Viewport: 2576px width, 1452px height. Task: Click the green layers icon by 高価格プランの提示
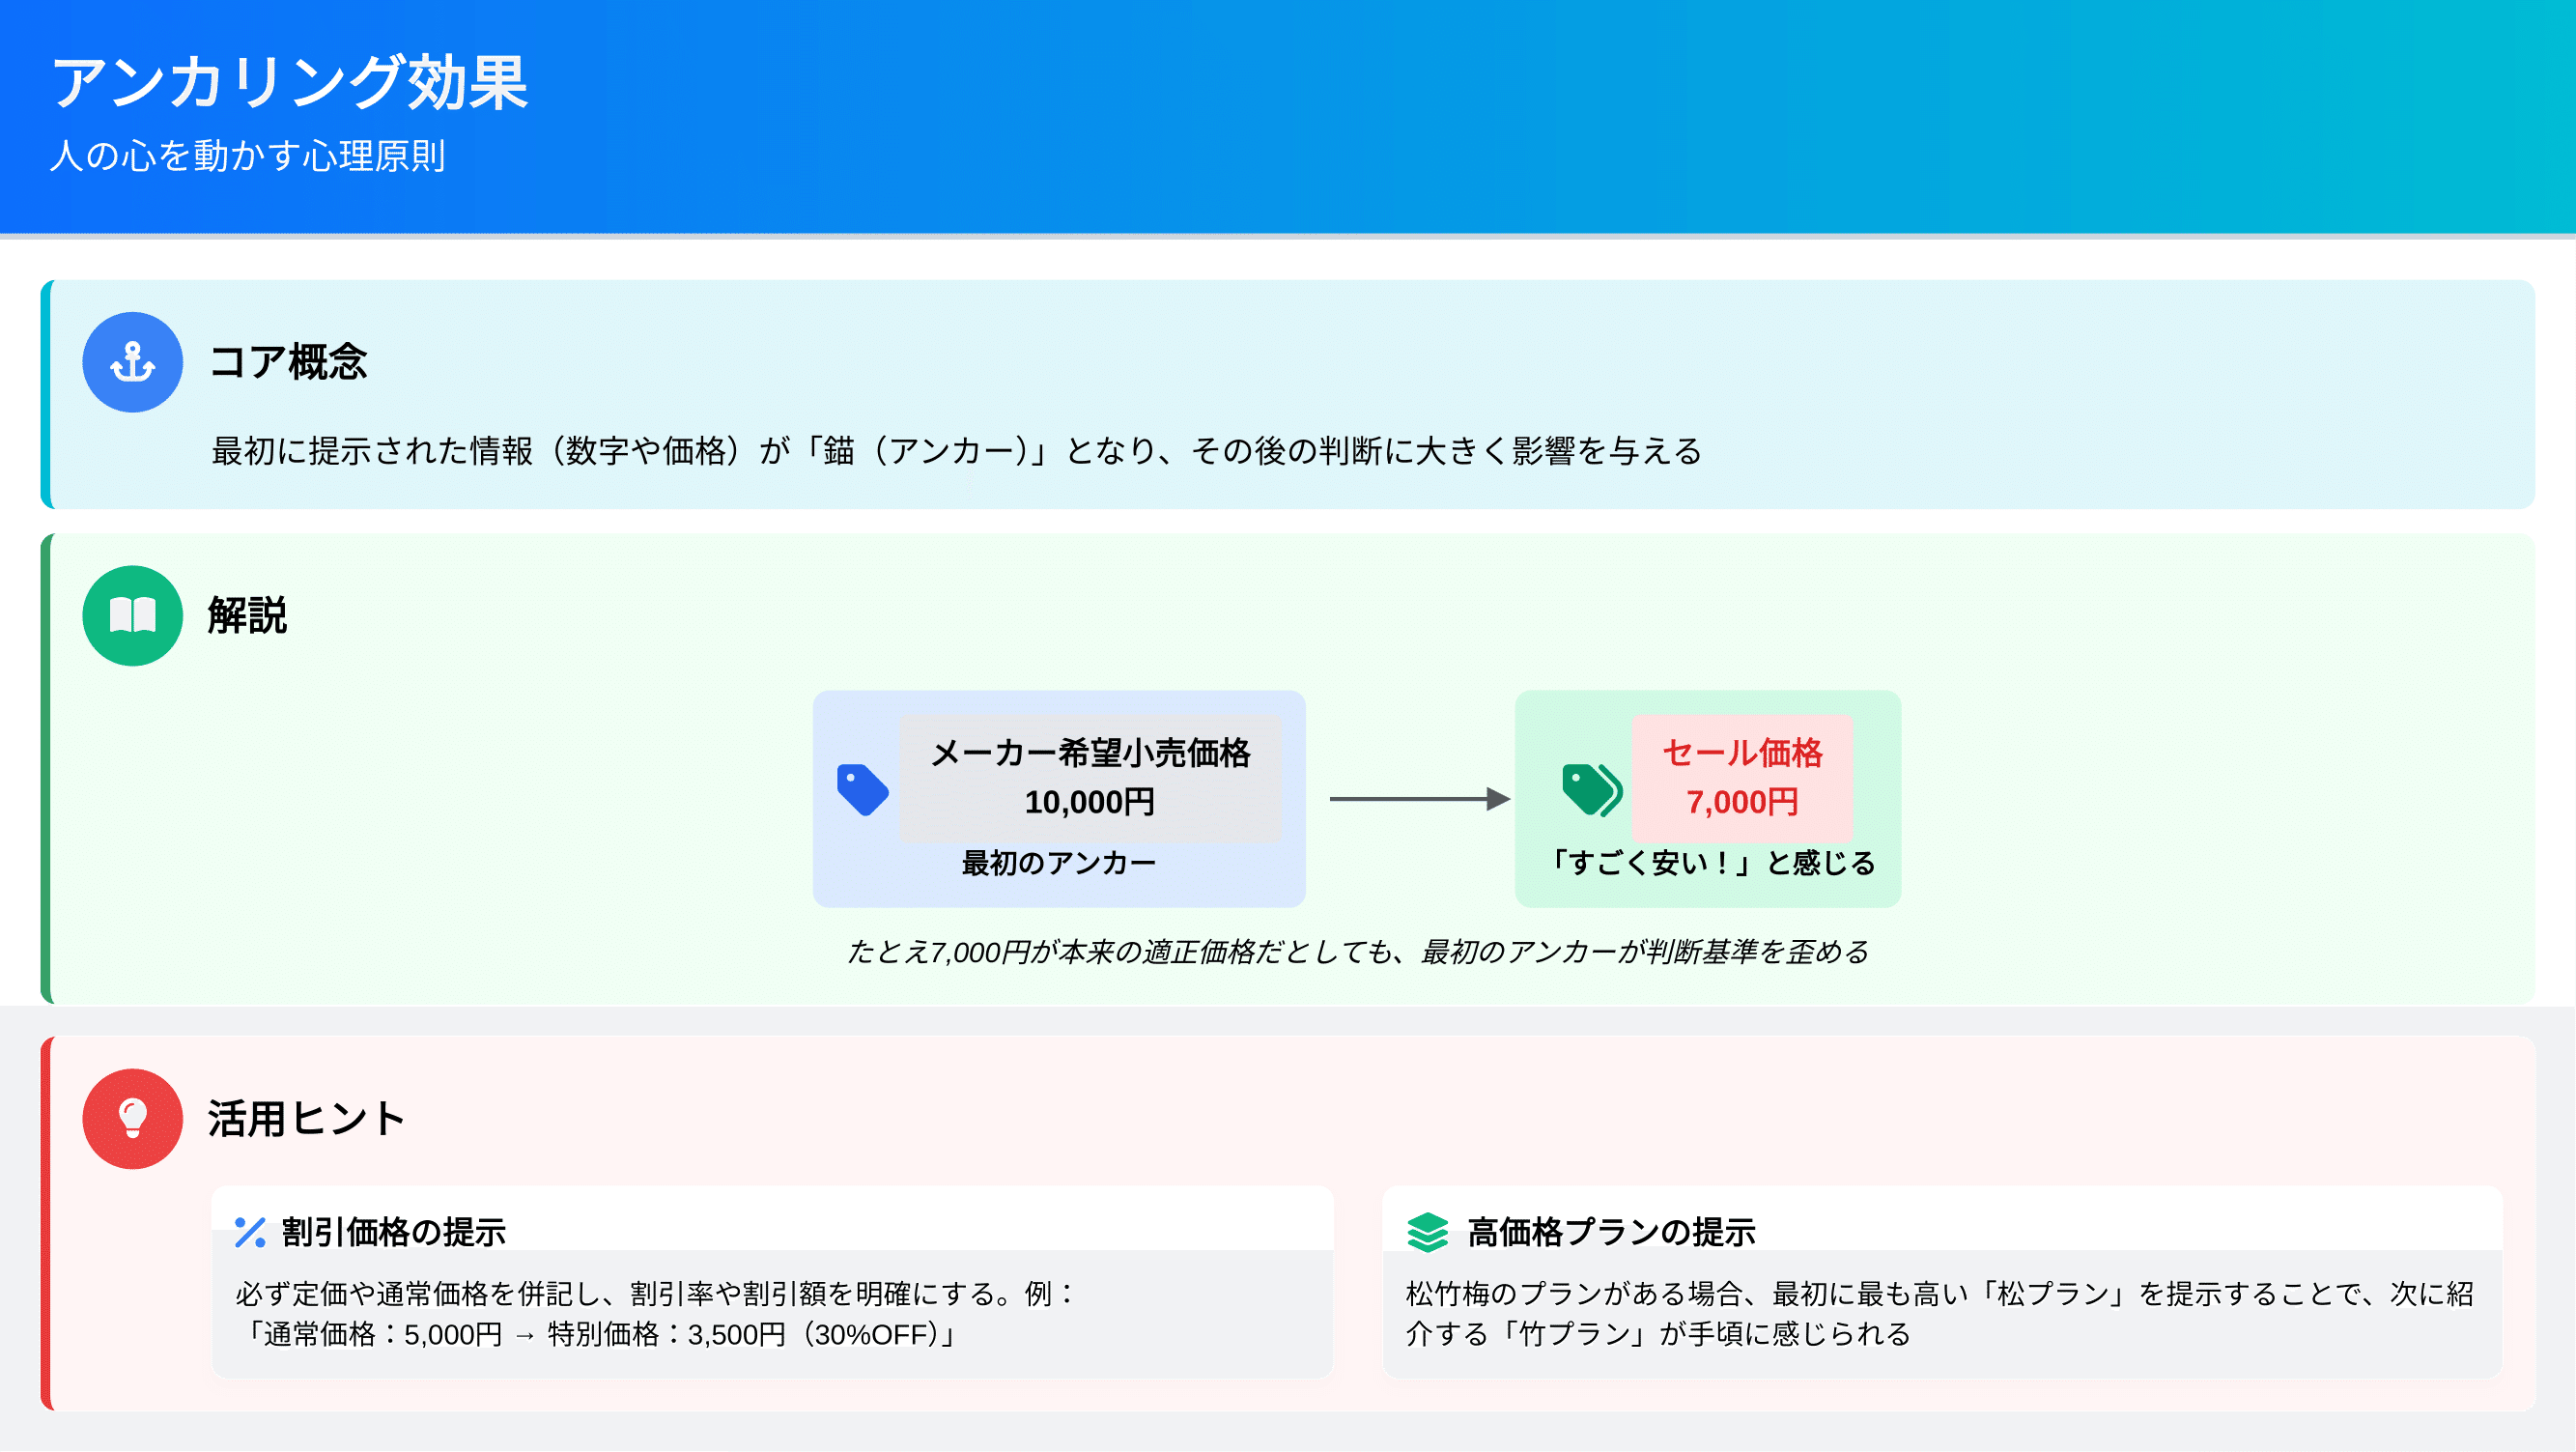1427,1232
